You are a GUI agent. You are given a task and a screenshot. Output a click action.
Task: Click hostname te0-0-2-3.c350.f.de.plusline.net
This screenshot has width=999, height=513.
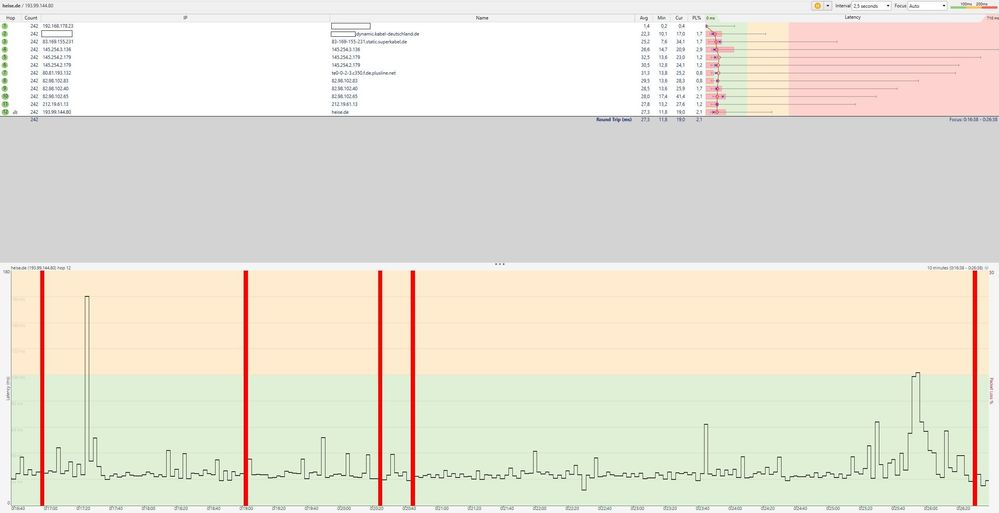(x=364, y=73)
